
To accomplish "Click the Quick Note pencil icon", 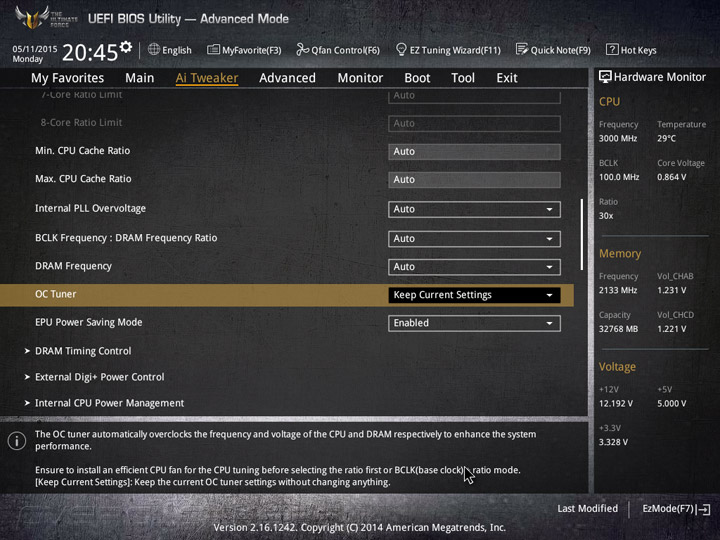I will (x=522, y=50).
